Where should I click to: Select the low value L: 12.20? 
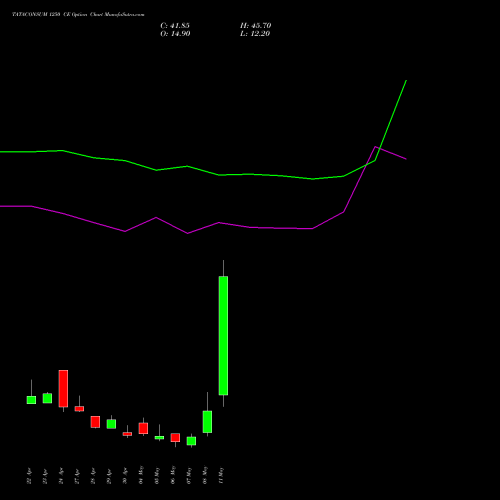click(255, 34)
